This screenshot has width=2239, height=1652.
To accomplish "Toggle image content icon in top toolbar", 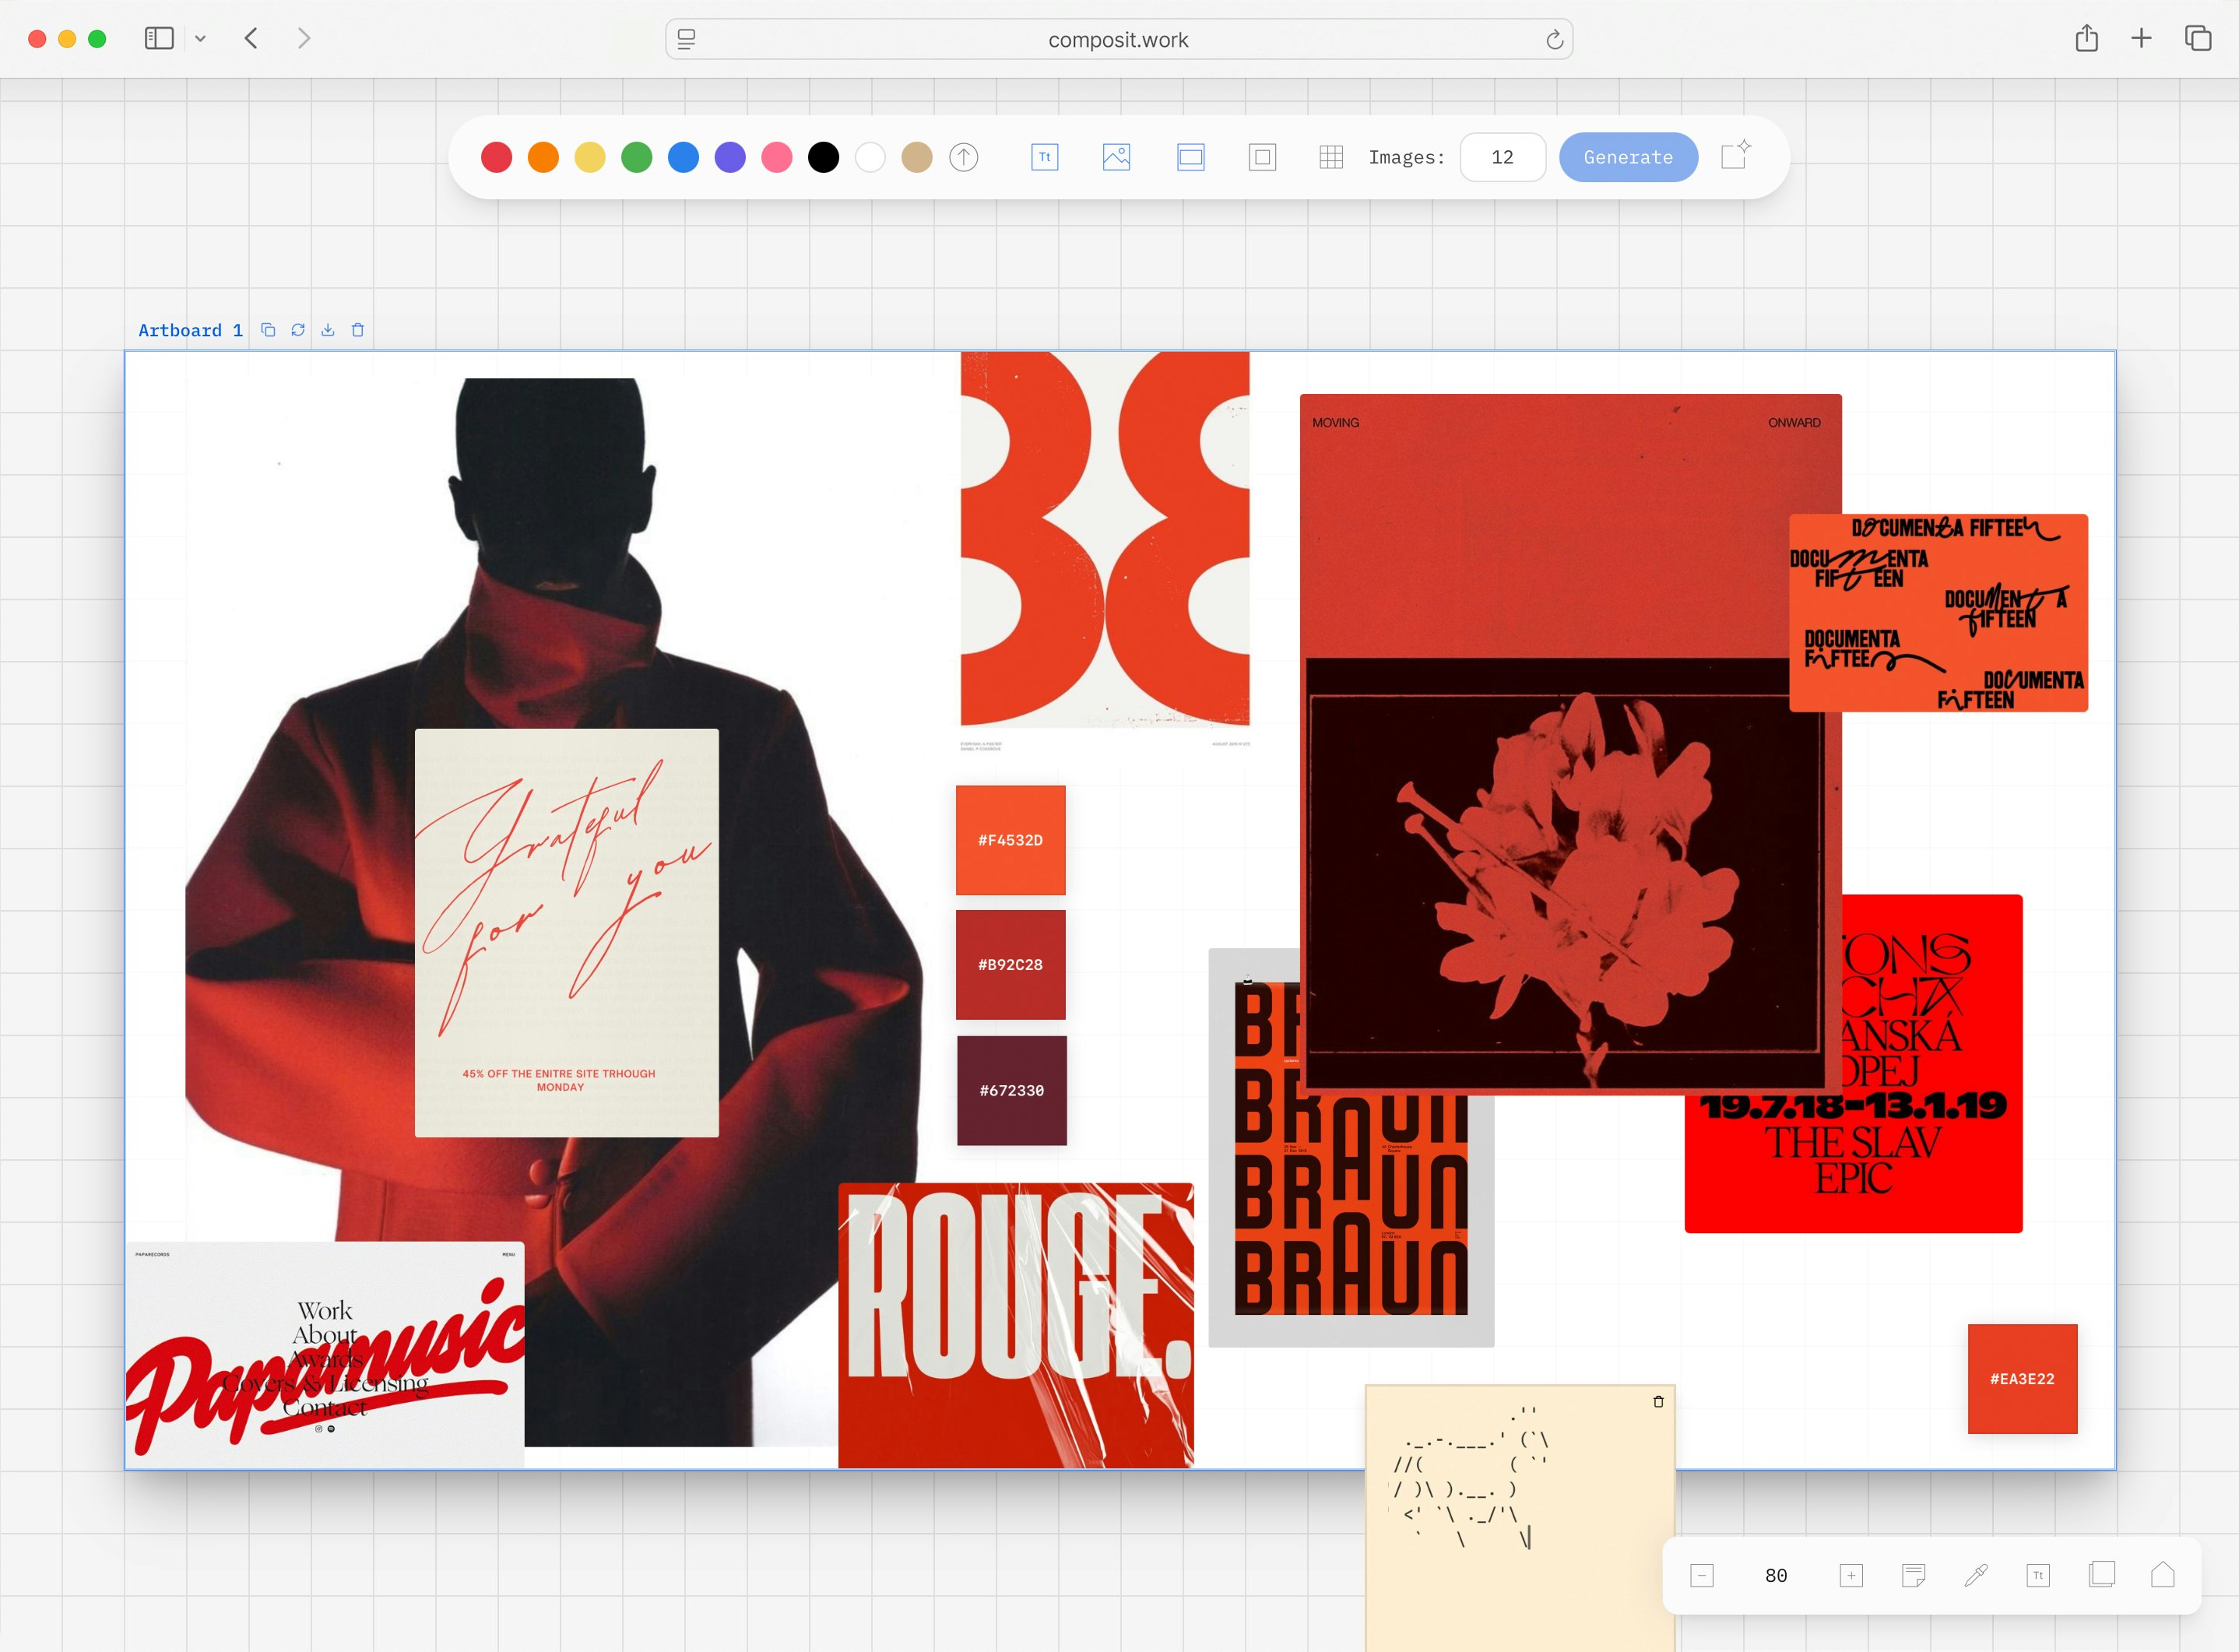I will point(1117,157).
